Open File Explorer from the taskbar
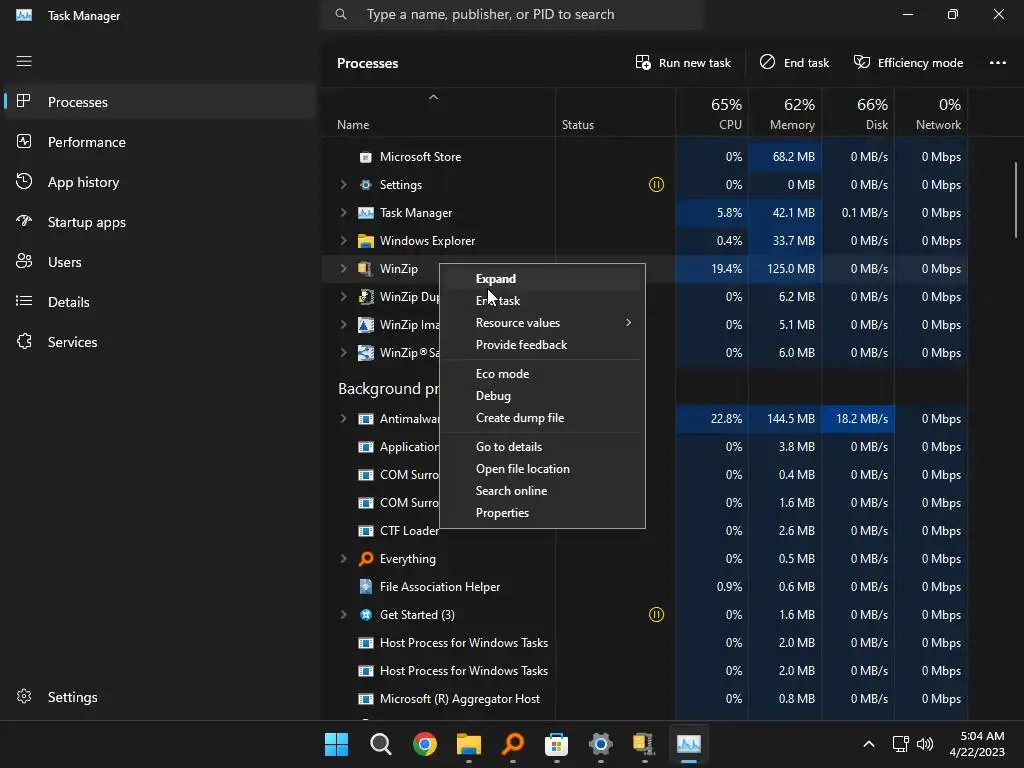Screen dimensions: 1024x768 469,744
